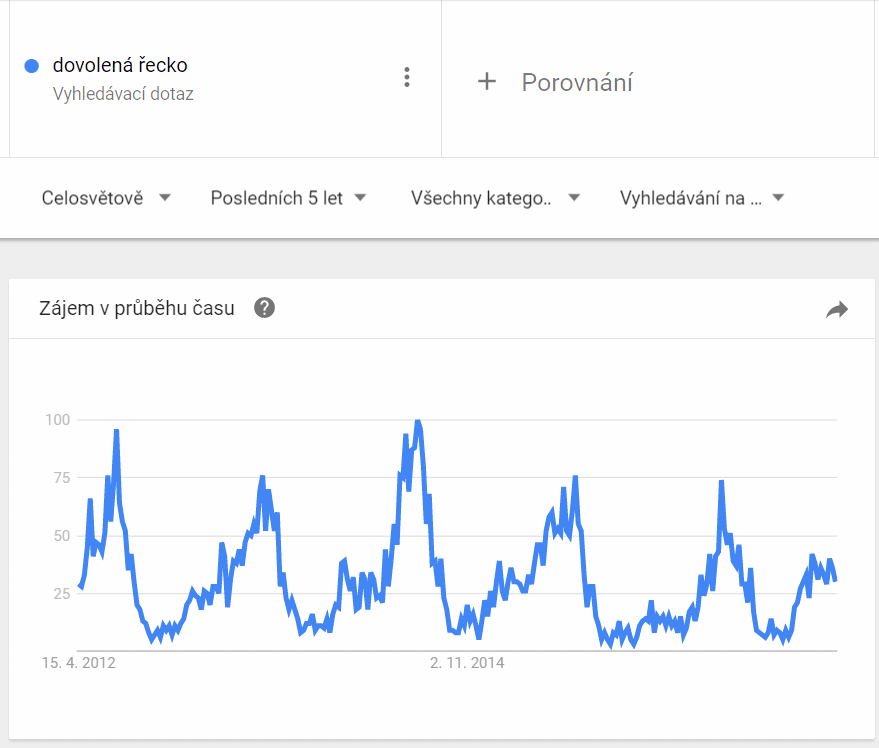The image size is (879, 748).
Task: Click the share arrow icon on the chart card
Action: point(836,310)
